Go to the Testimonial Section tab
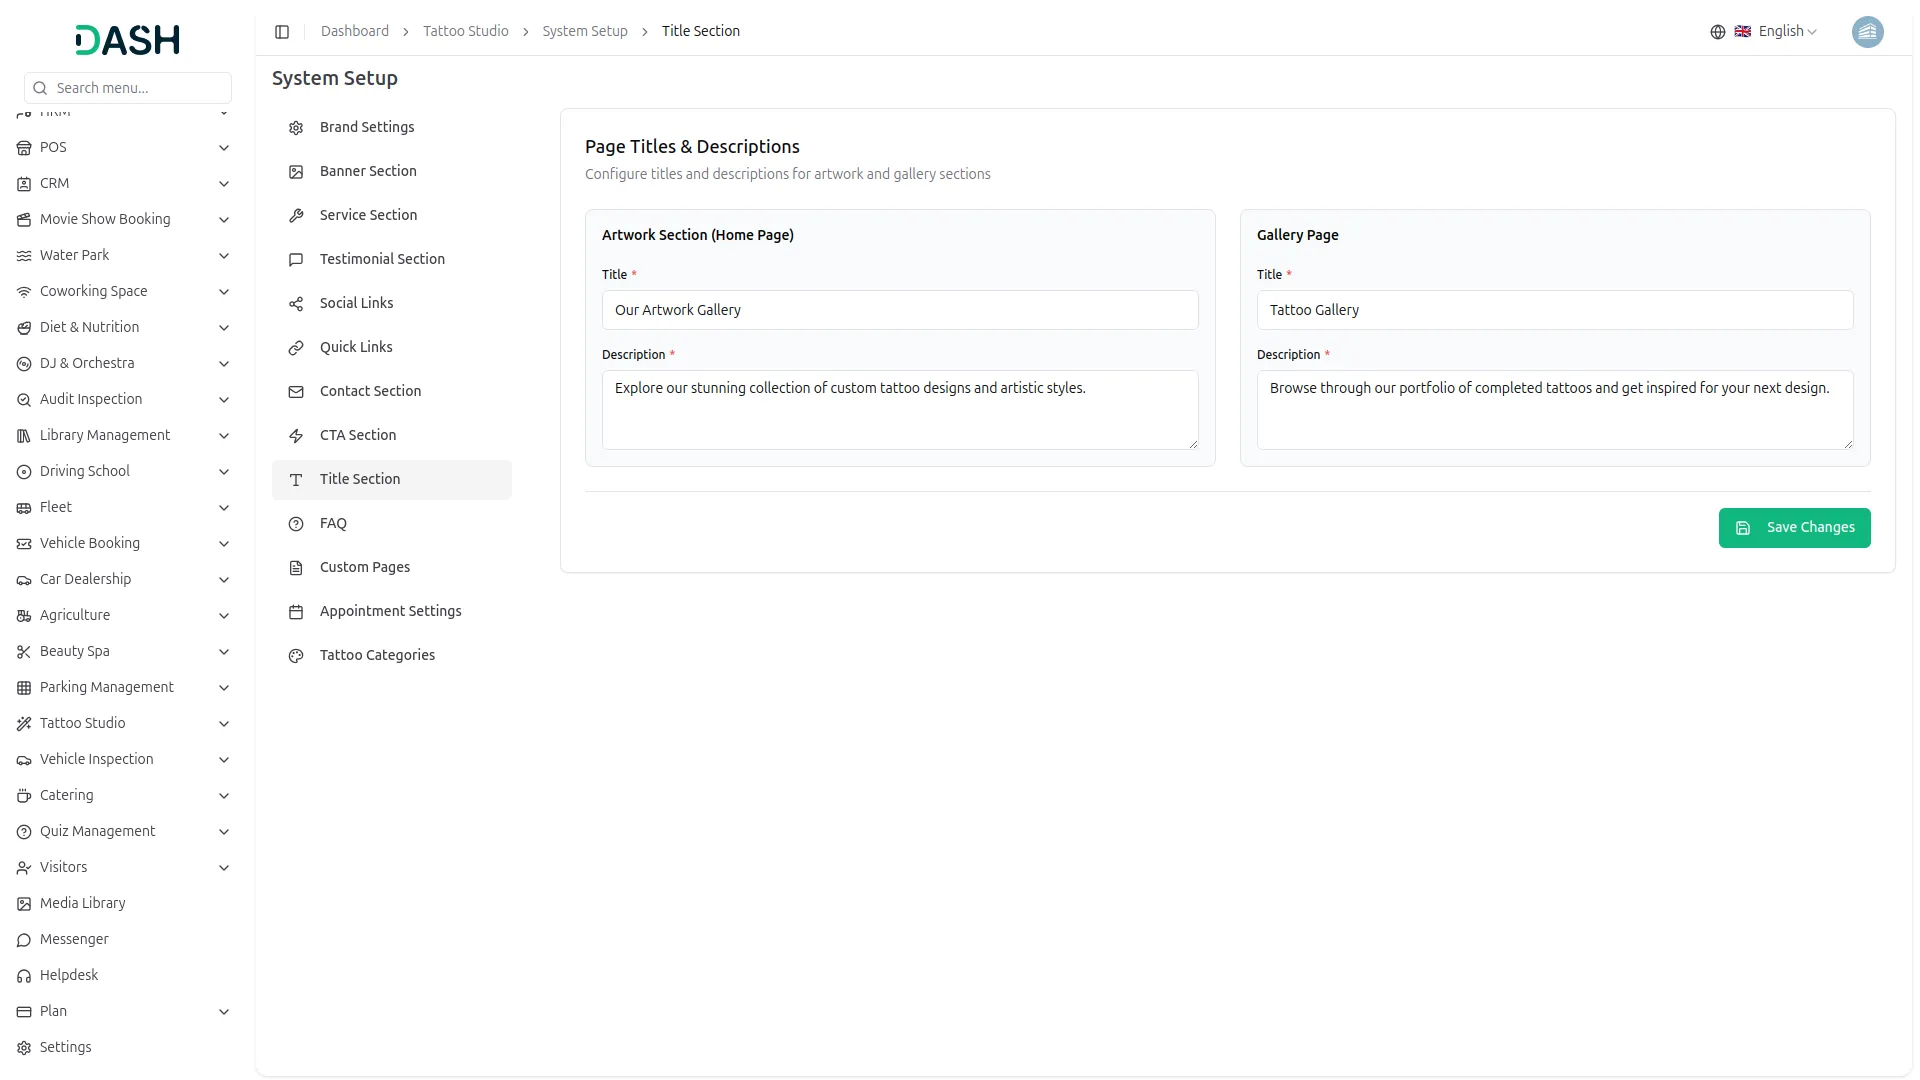 tap(382, 259)
